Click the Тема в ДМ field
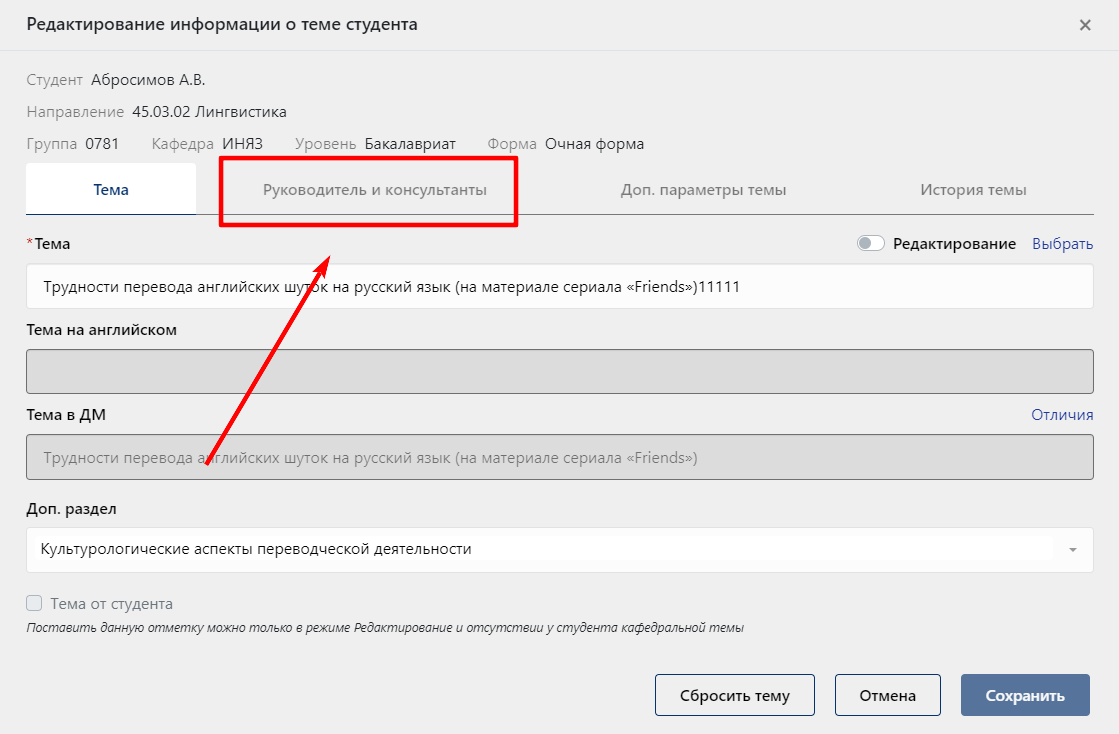Image resolution: width=1119 pixels, height=734 pixels. click(x=560, y=457)
